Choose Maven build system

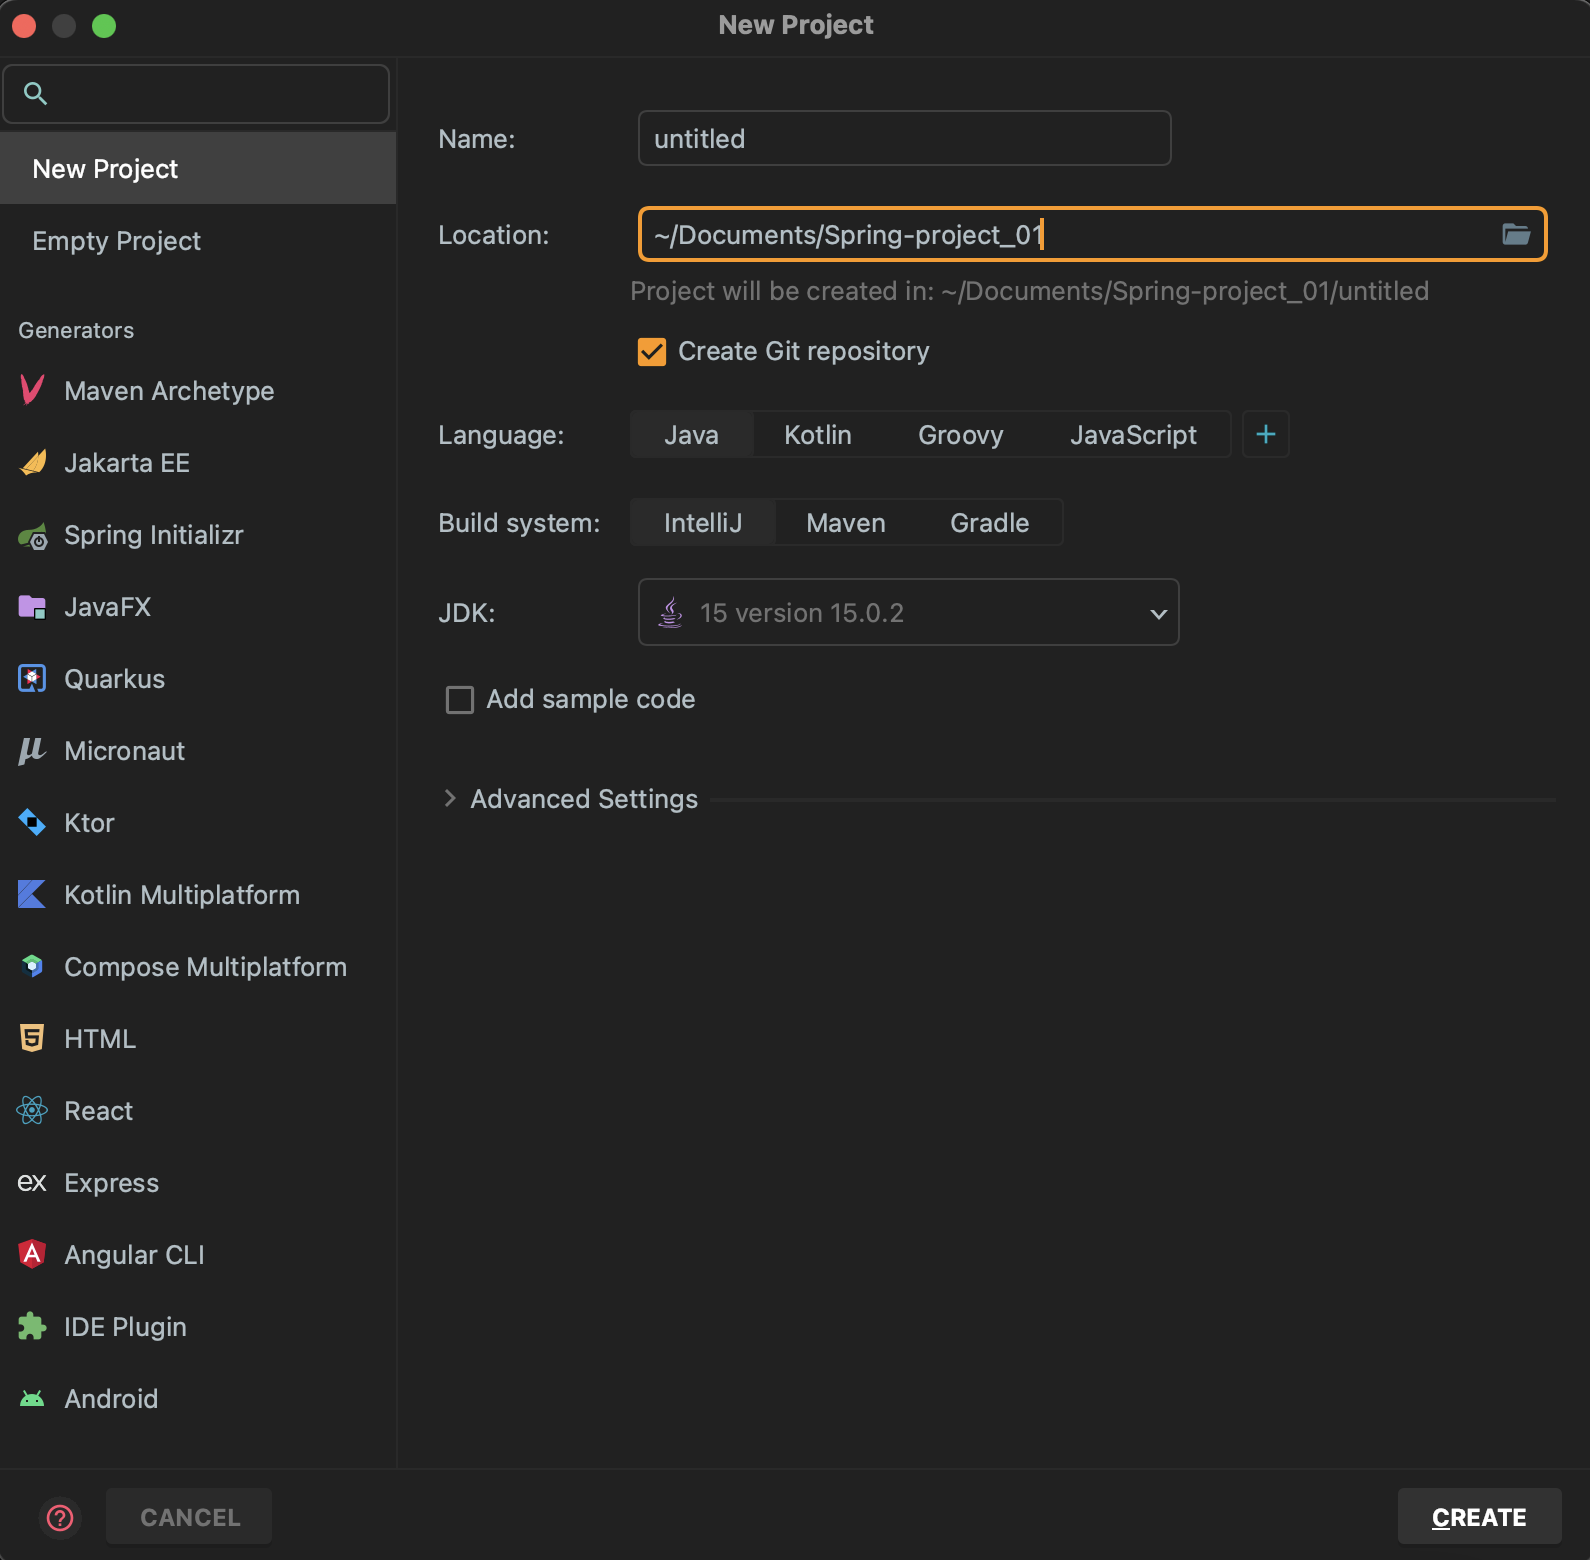pyautogui.click(x=846, y=523)
